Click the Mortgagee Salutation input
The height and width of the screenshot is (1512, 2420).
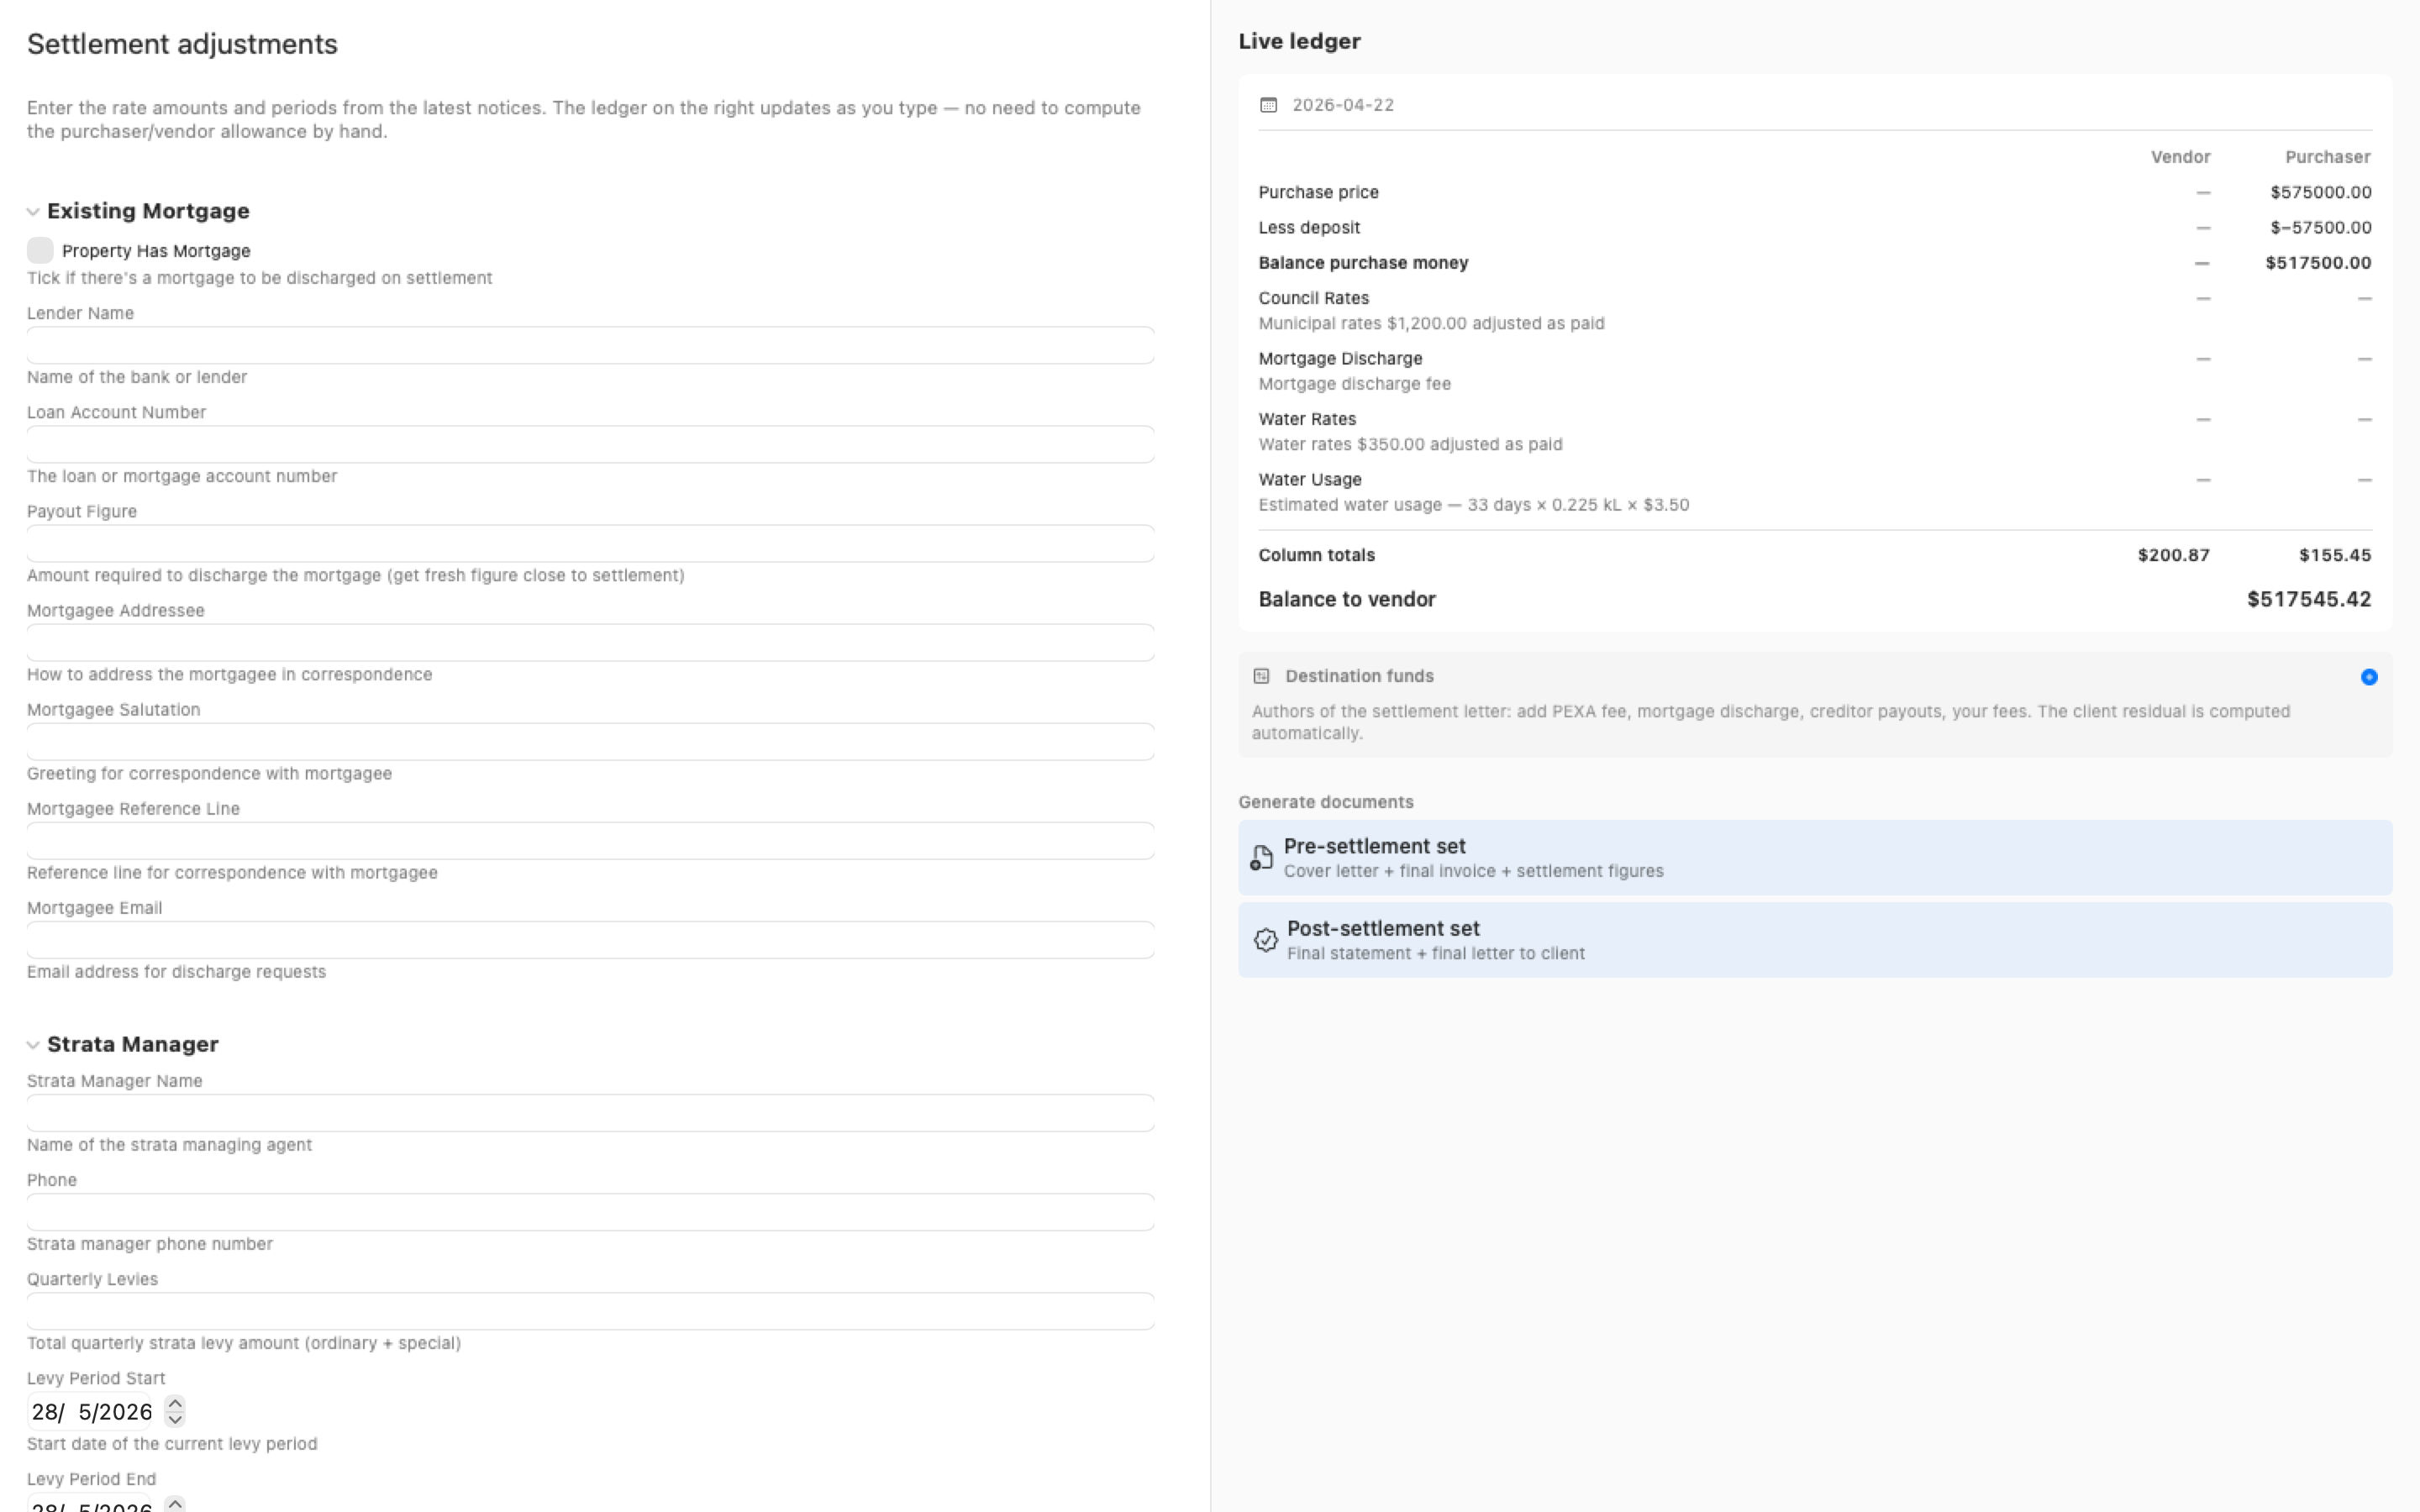point(590,741)
